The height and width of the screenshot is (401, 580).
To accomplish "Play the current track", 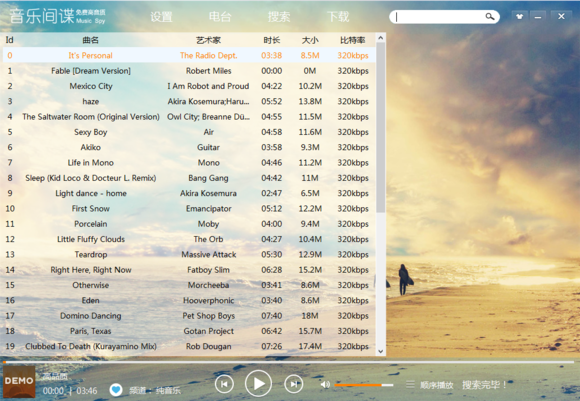I will coord(258,383).
